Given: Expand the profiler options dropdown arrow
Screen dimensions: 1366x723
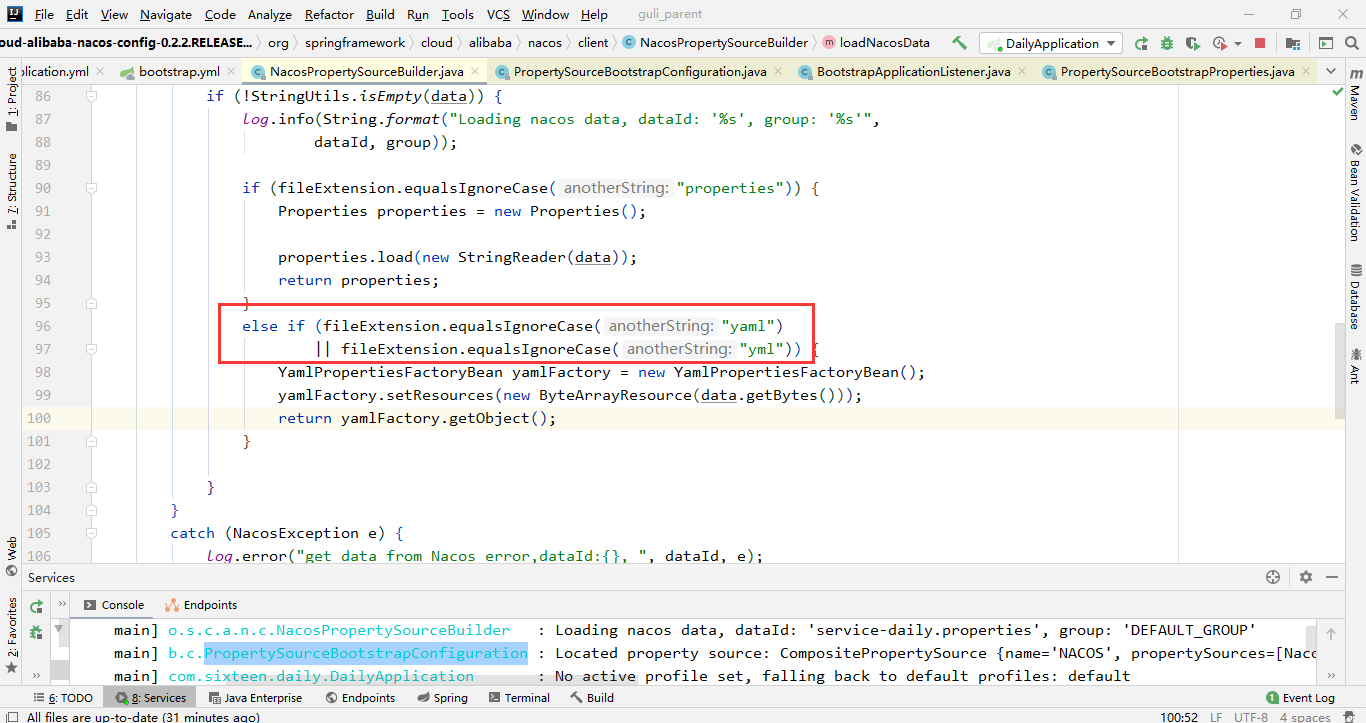Looking at the screenshot, I should [x=1238, y=44].
